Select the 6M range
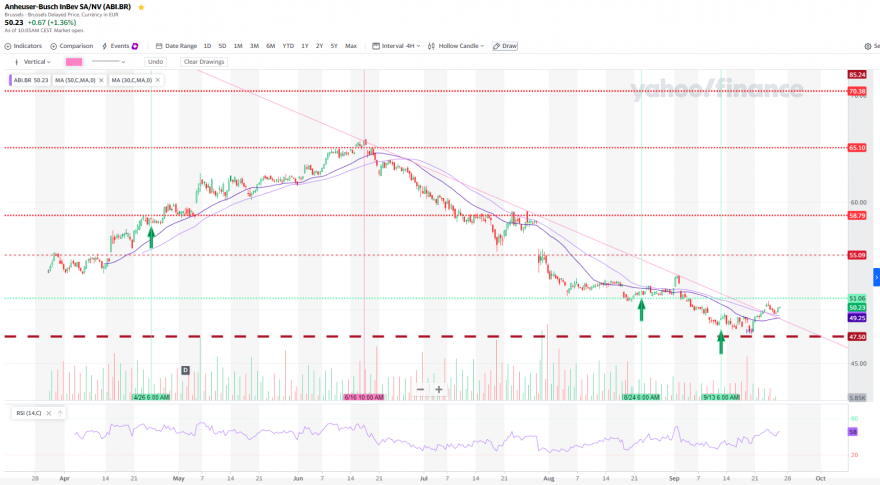Viewport: 880px width, 485px height. click(271, 46)
